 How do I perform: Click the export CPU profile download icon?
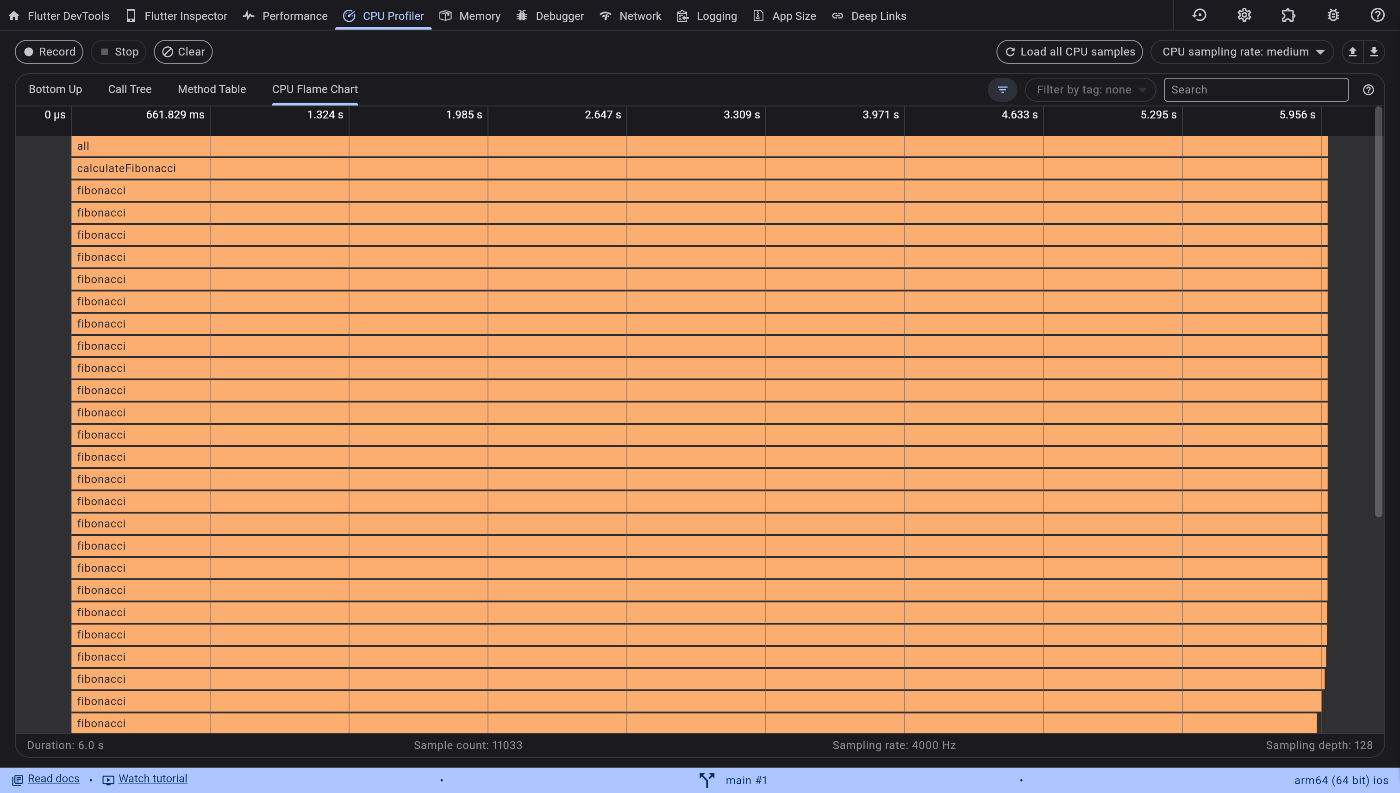(1374, 52)
